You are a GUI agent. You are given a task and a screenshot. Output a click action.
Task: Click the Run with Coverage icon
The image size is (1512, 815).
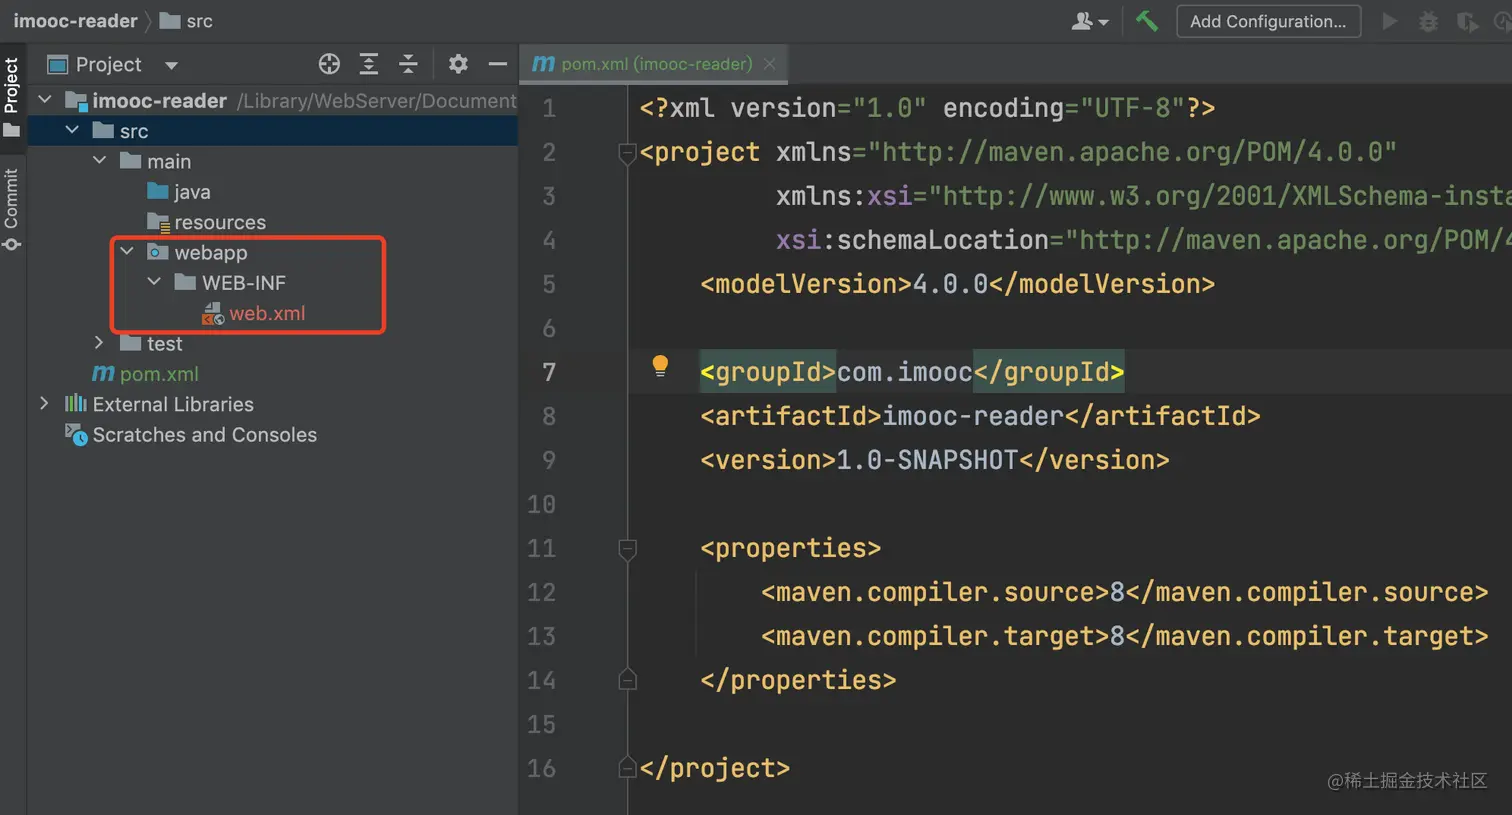click(x=1467, y=21)
